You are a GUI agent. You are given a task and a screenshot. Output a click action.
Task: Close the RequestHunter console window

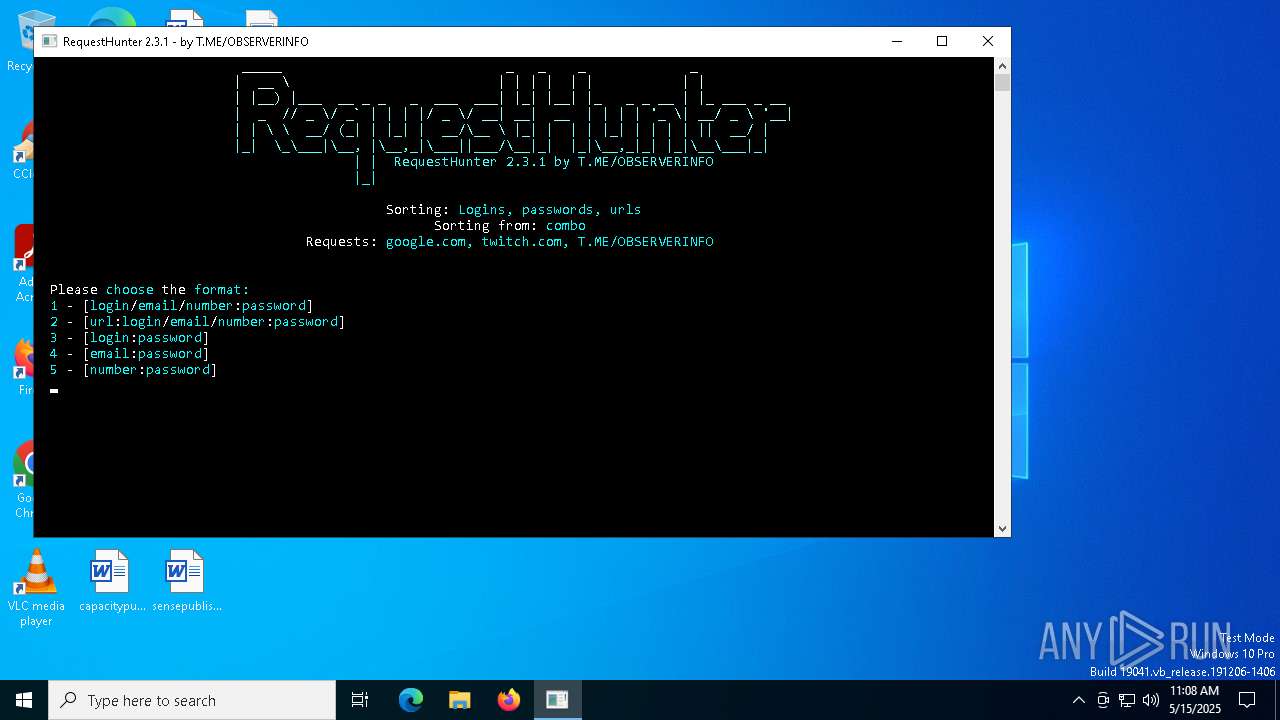coord(987,41)
